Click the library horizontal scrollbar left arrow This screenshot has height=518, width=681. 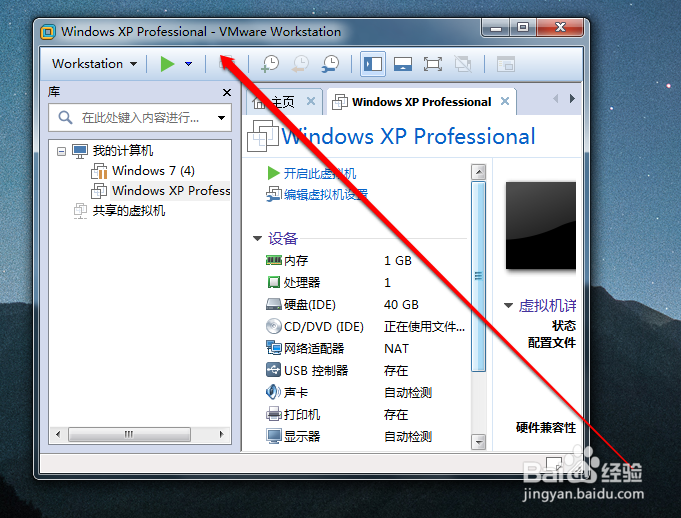(58, 434)
